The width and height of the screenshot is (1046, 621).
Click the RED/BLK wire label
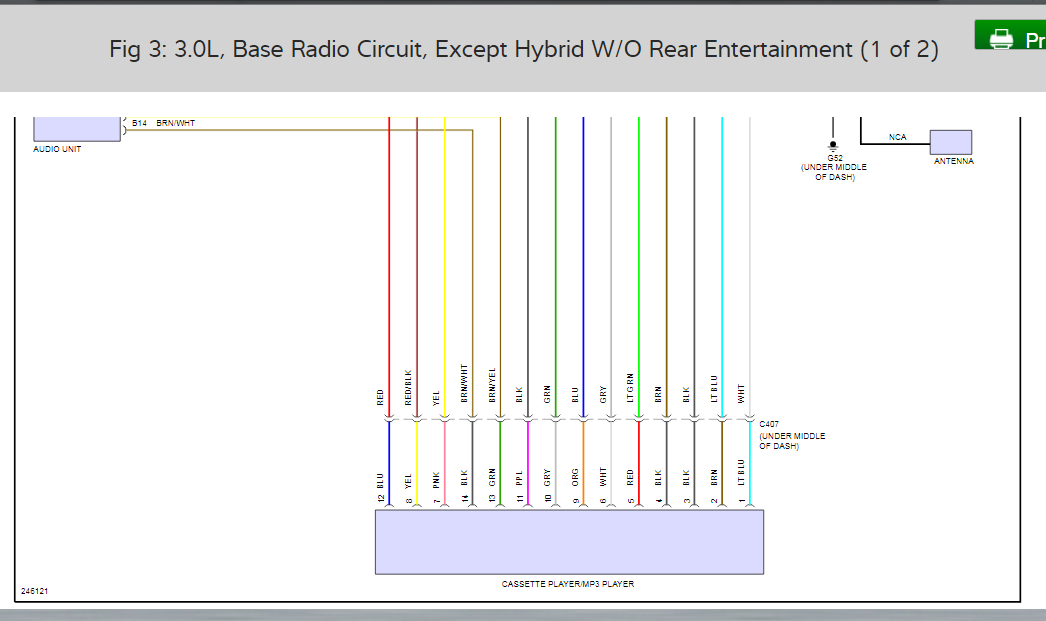click(x=408, y=388)
